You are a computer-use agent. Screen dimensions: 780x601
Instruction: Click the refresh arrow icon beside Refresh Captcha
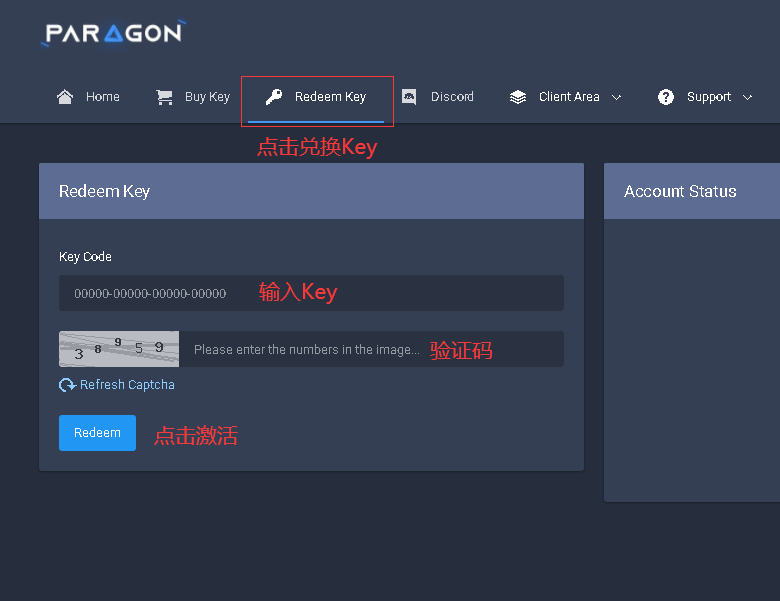tap(67, 385)
